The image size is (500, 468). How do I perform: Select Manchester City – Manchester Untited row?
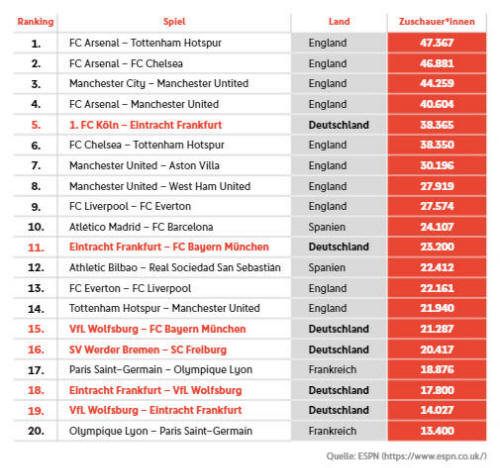click(250, 83)
